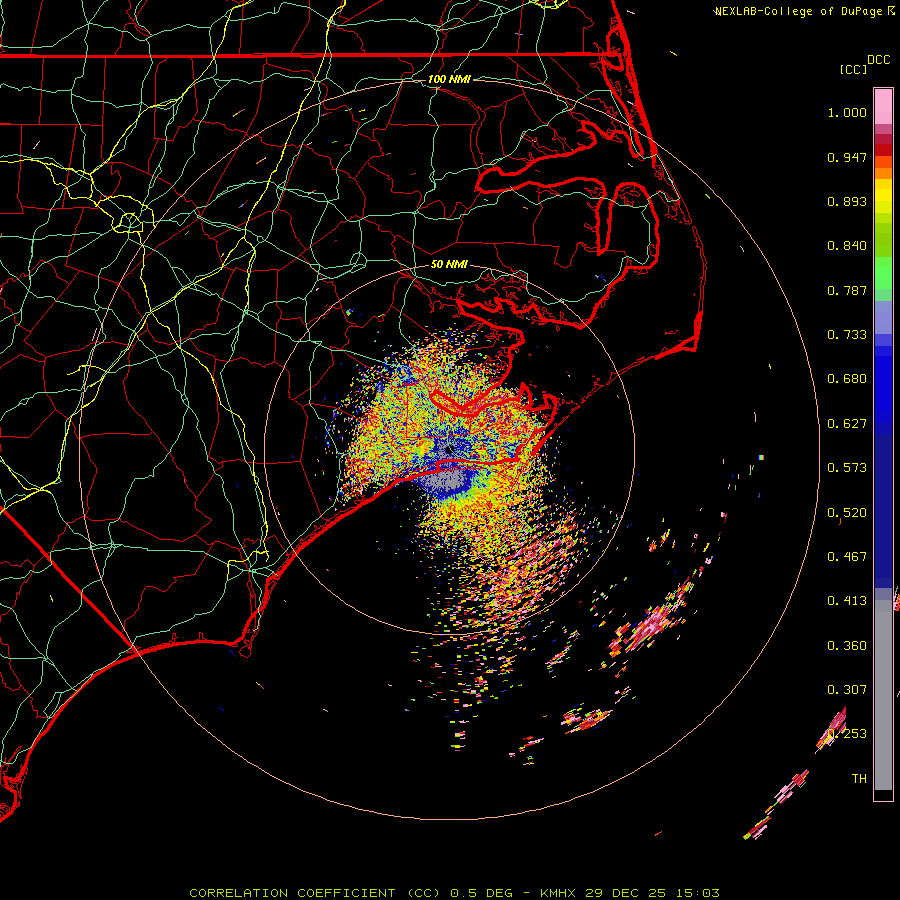The image size is (900, 900).
Task: Click the TH threshold label
Action: 859,779
